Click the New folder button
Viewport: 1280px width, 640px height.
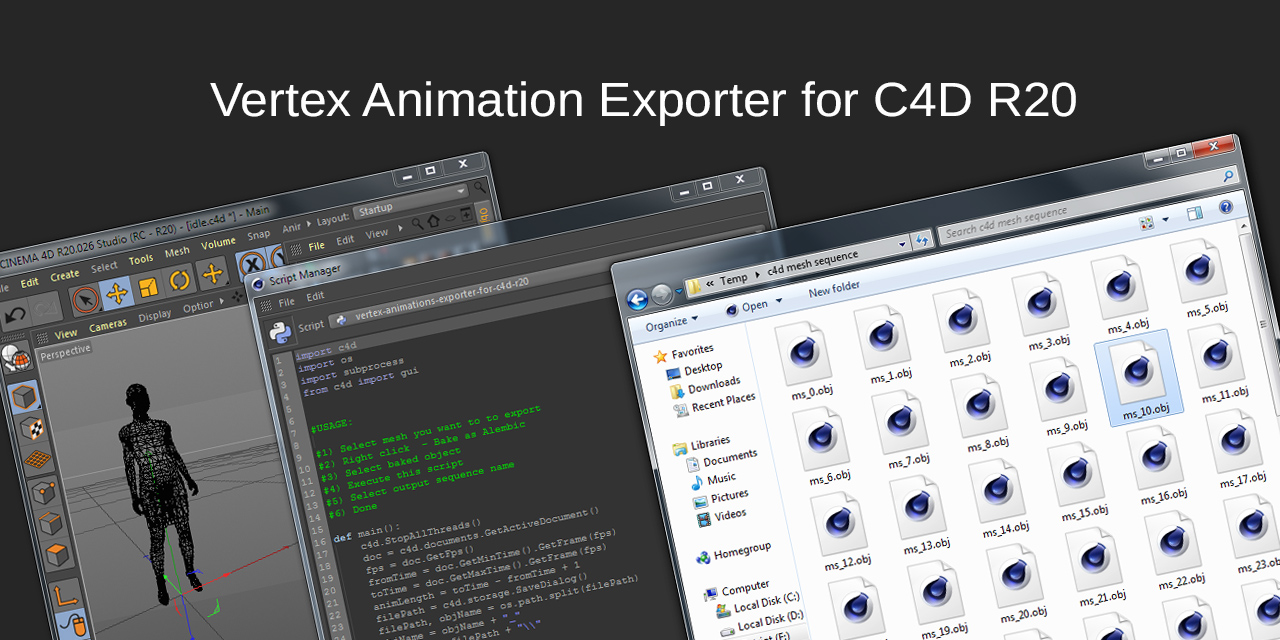click(x=834, y=287)
